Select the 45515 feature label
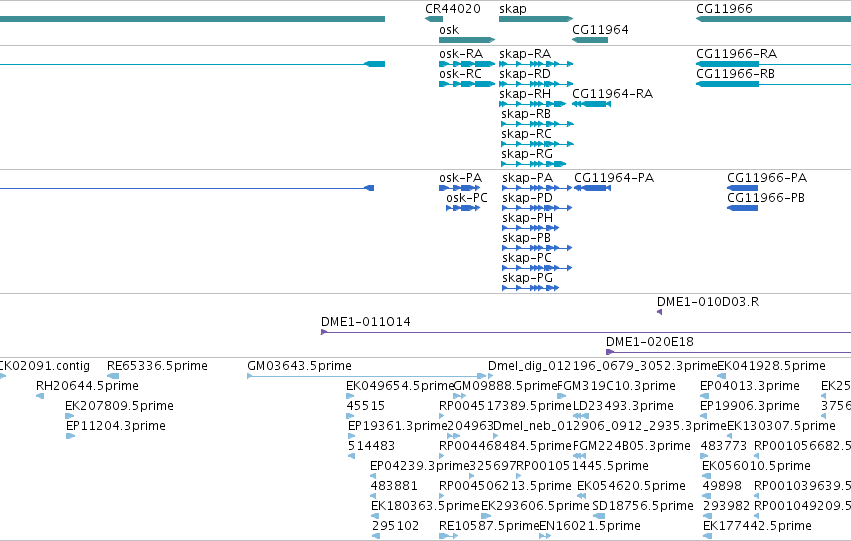The height and width of the screenshot is (541, 851). coord(366,406)
